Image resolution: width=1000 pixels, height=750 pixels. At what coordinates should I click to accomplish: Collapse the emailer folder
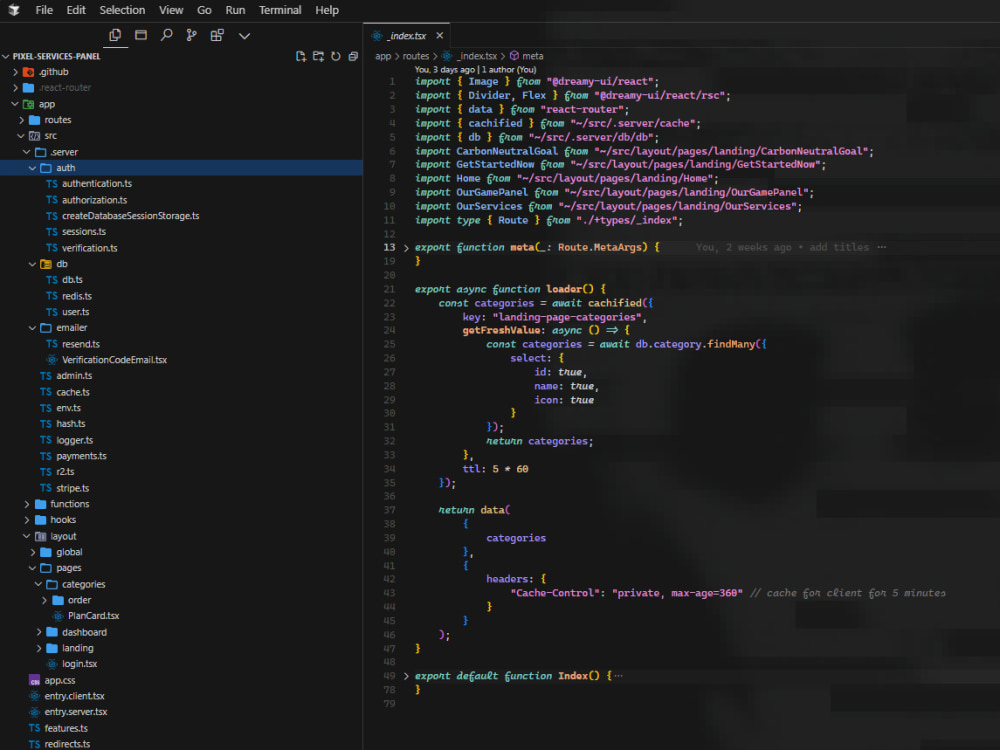point(33,328)
